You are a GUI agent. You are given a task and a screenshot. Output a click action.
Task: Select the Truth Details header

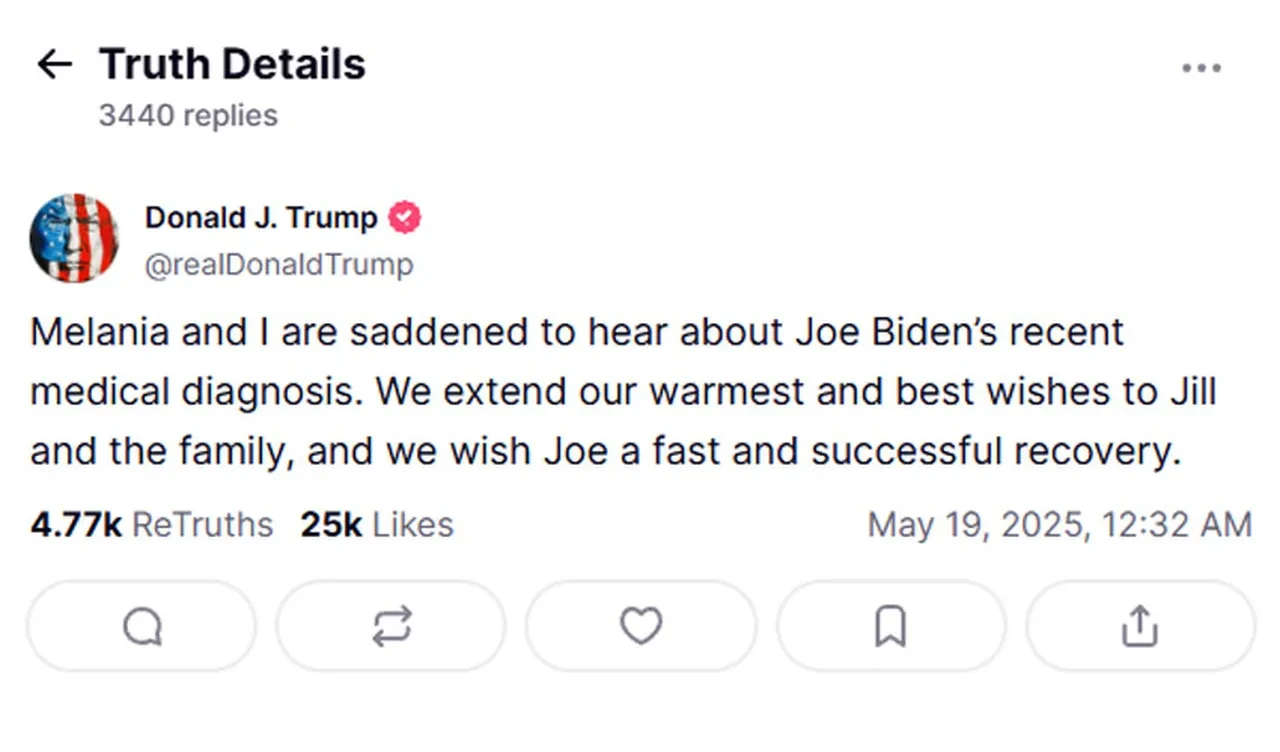pyautogui.click(x=231, y=63)
